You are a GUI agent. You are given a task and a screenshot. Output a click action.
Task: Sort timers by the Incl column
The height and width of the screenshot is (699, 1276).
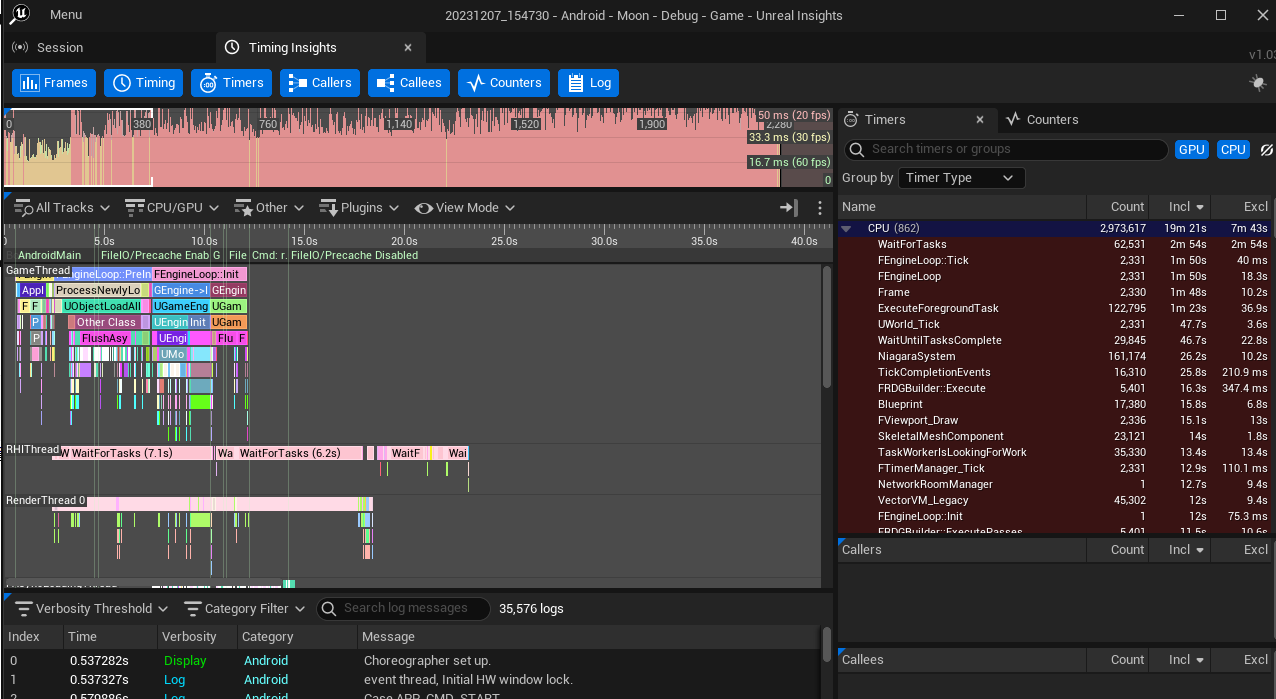coord(1179,207)
